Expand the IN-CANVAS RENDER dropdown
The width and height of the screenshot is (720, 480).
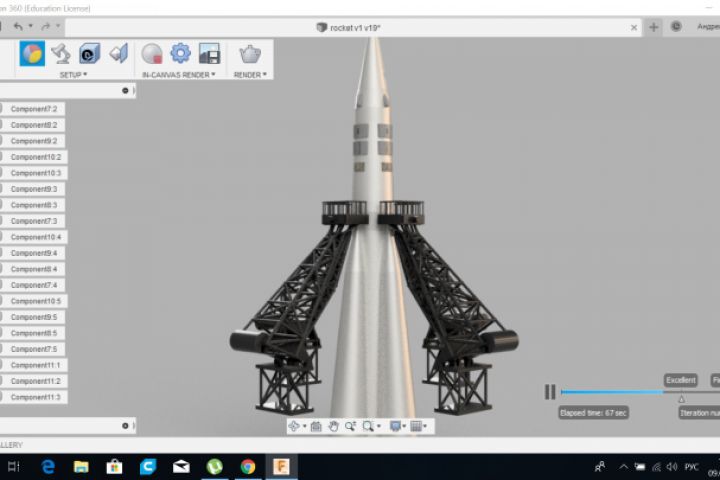(x=179, y=75)
